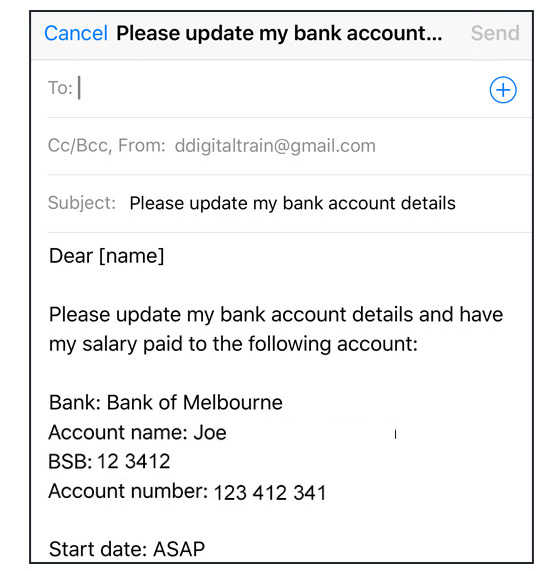Screen dimensions: 545x571
Task: Place cursor in BSB: 12 3412 line
Action: pos(109,461)
